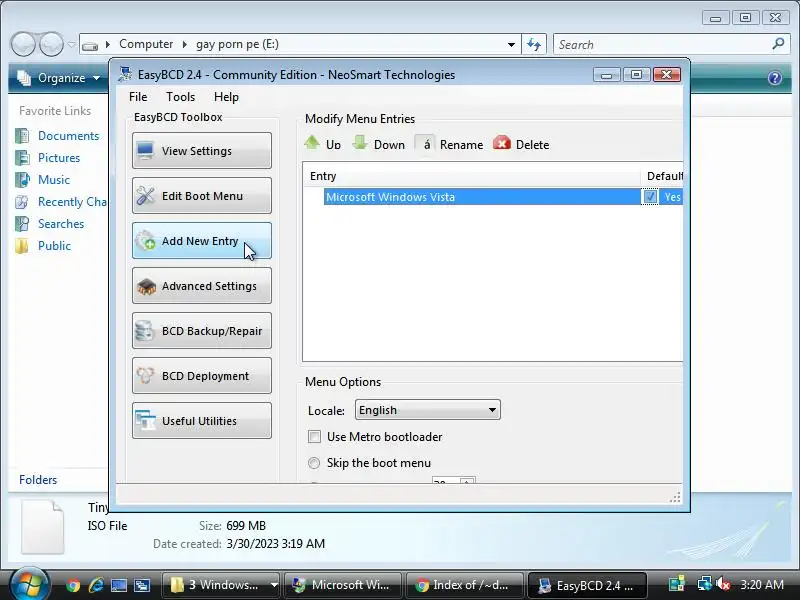Move the entry Up with green arrow
The image size is (800, 600).
pyautogui.click(x=312, y=143)
